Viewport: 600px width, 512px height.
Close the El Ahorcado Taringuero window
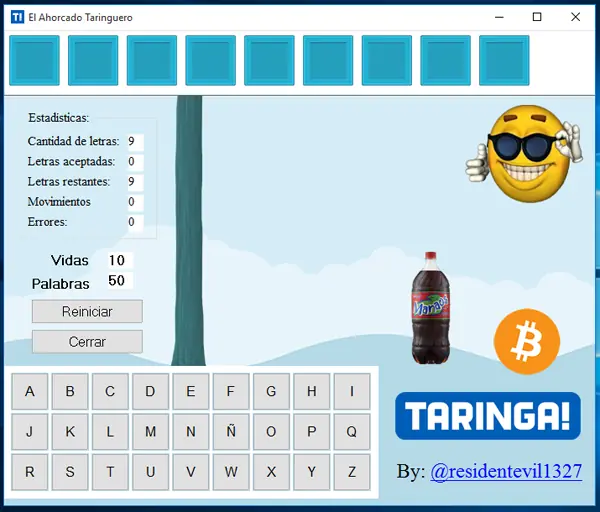tap(575, 17)
